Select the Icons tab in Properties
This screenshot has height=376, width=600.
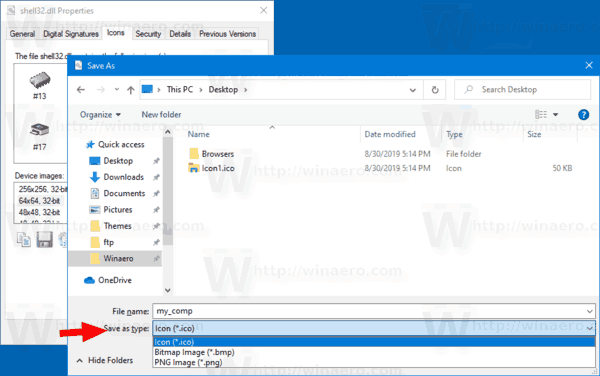116,33
